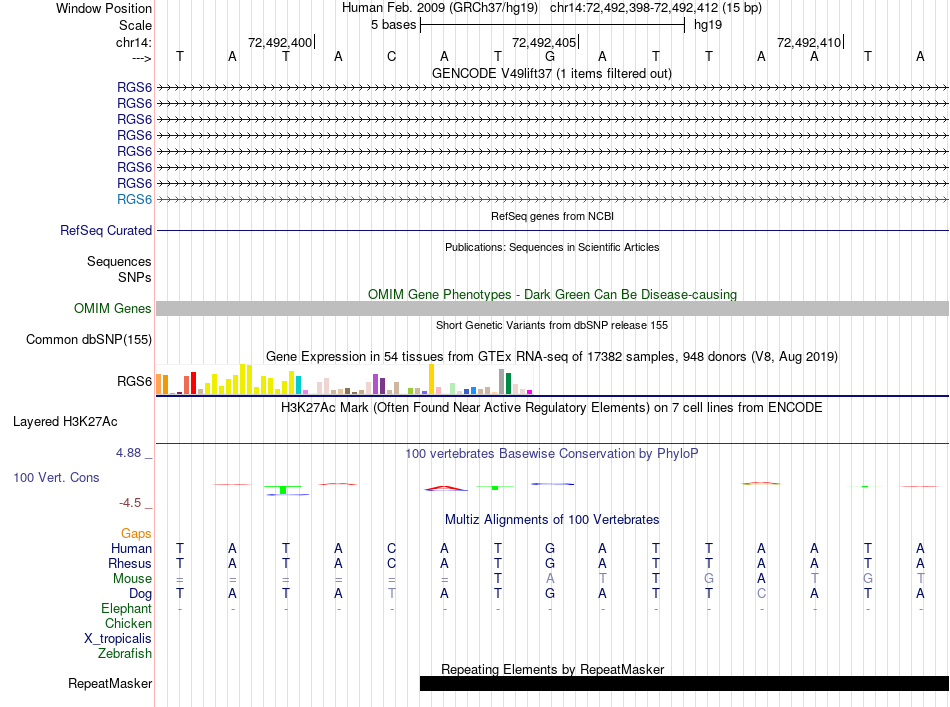Click the Mouse alignment row label
Image resolution: width=950 pixels, height=707 pixels.
pos(132,579)
